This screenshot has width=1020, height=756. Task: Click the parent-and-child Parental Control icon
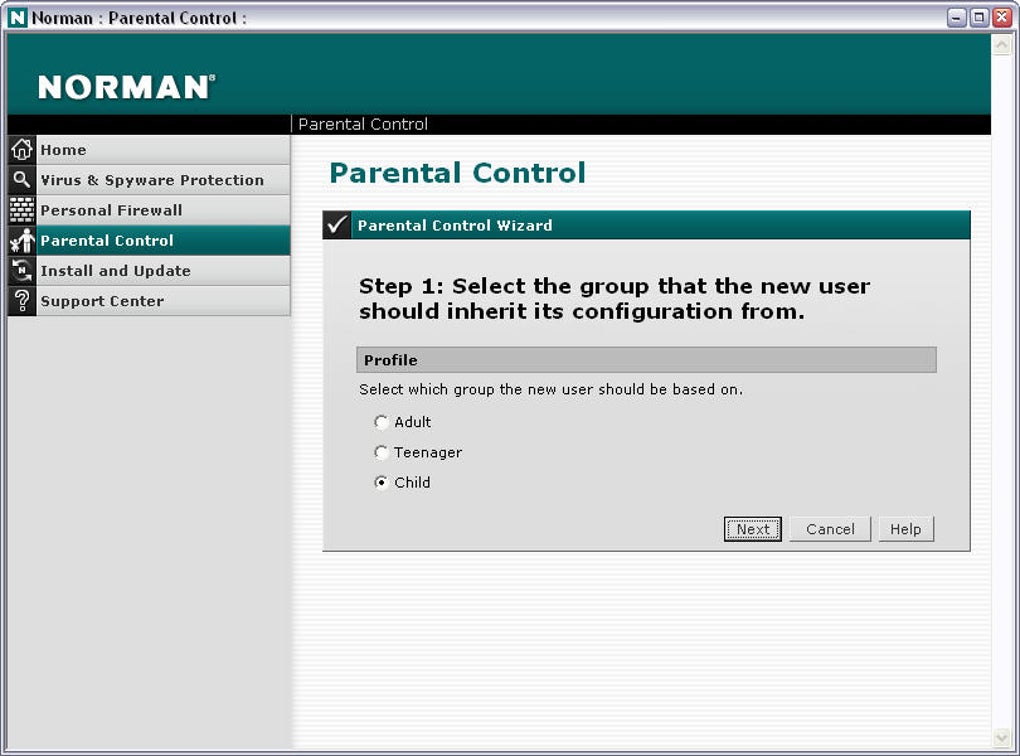click(x=21, y=240)
